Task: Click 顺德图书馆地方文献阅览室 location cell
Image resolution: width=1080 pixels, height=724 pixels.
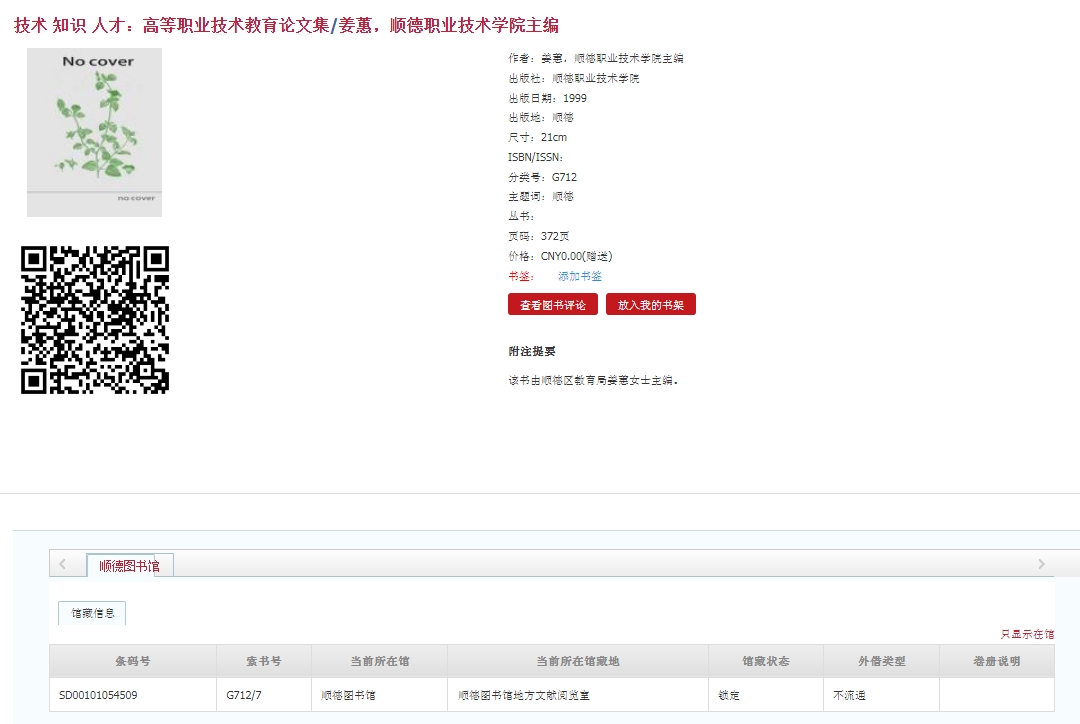Action: (578, 695)
